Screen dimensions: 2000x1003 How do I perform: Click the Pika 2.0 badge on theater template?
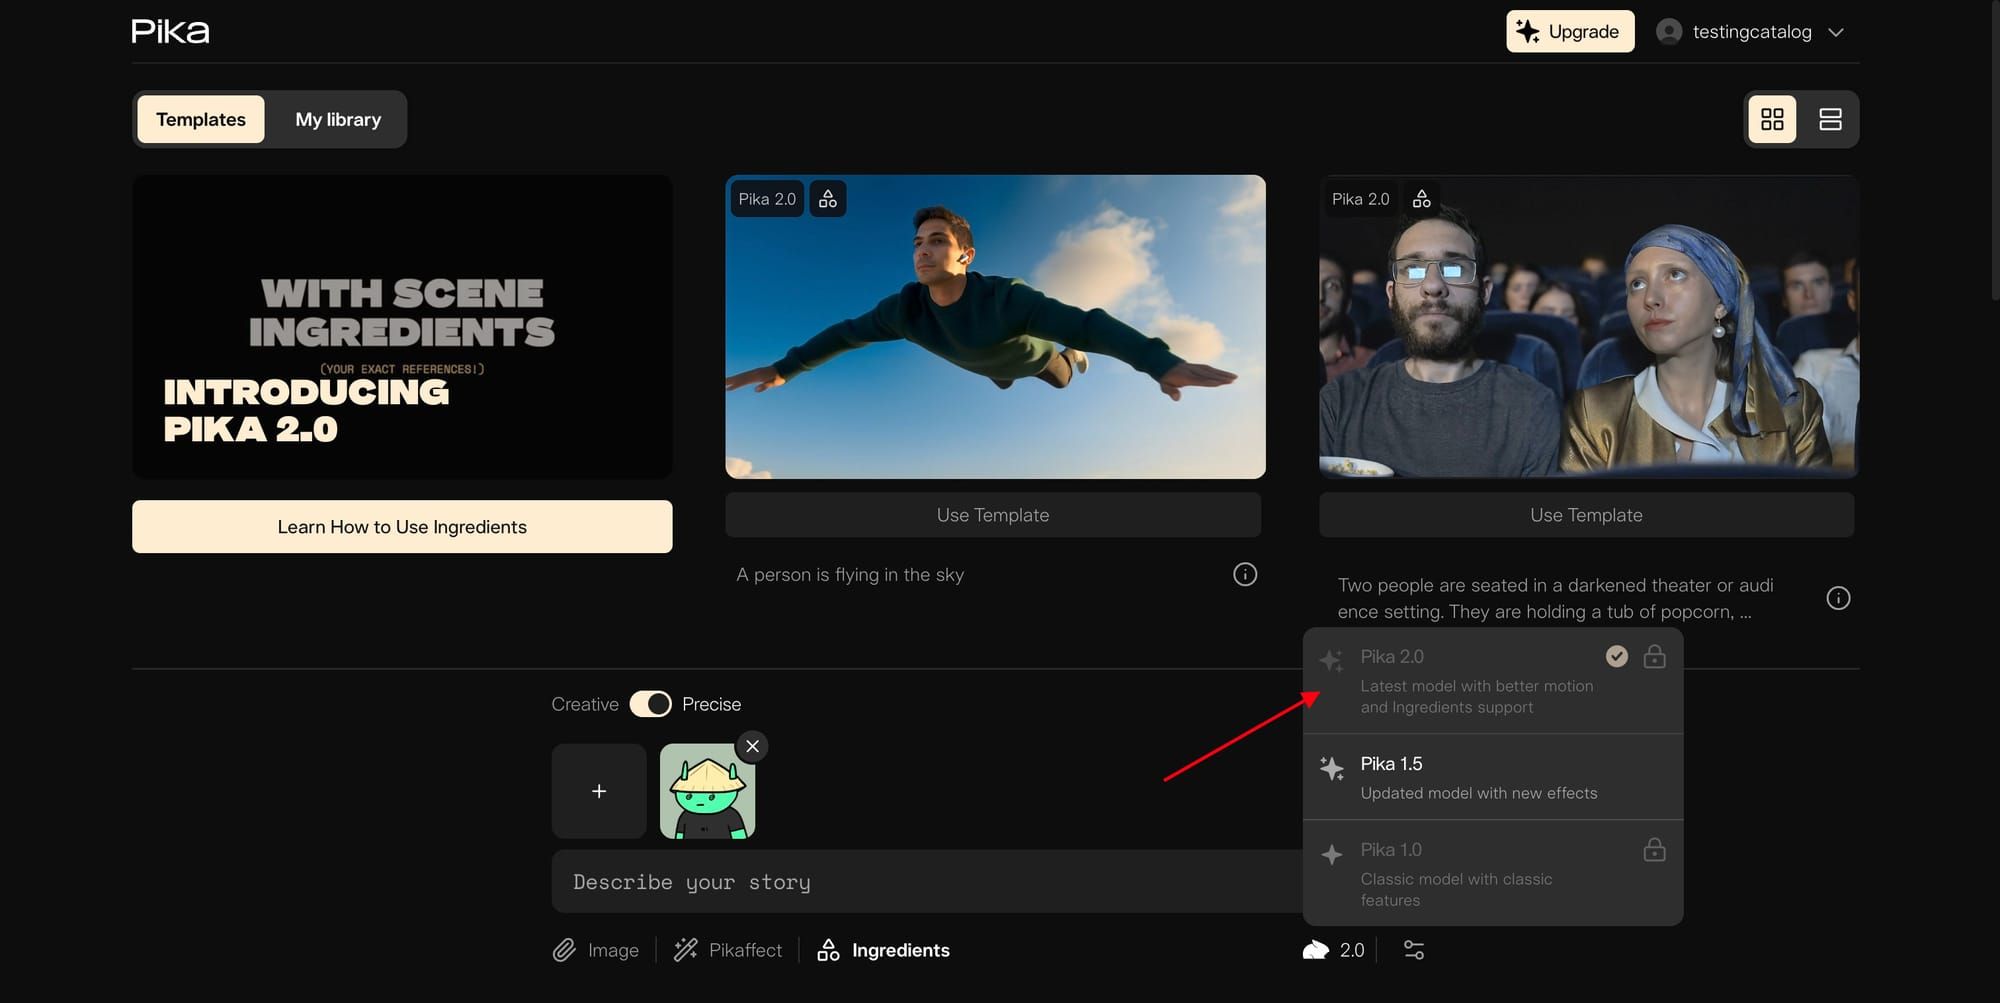(x=1360, y=199)
